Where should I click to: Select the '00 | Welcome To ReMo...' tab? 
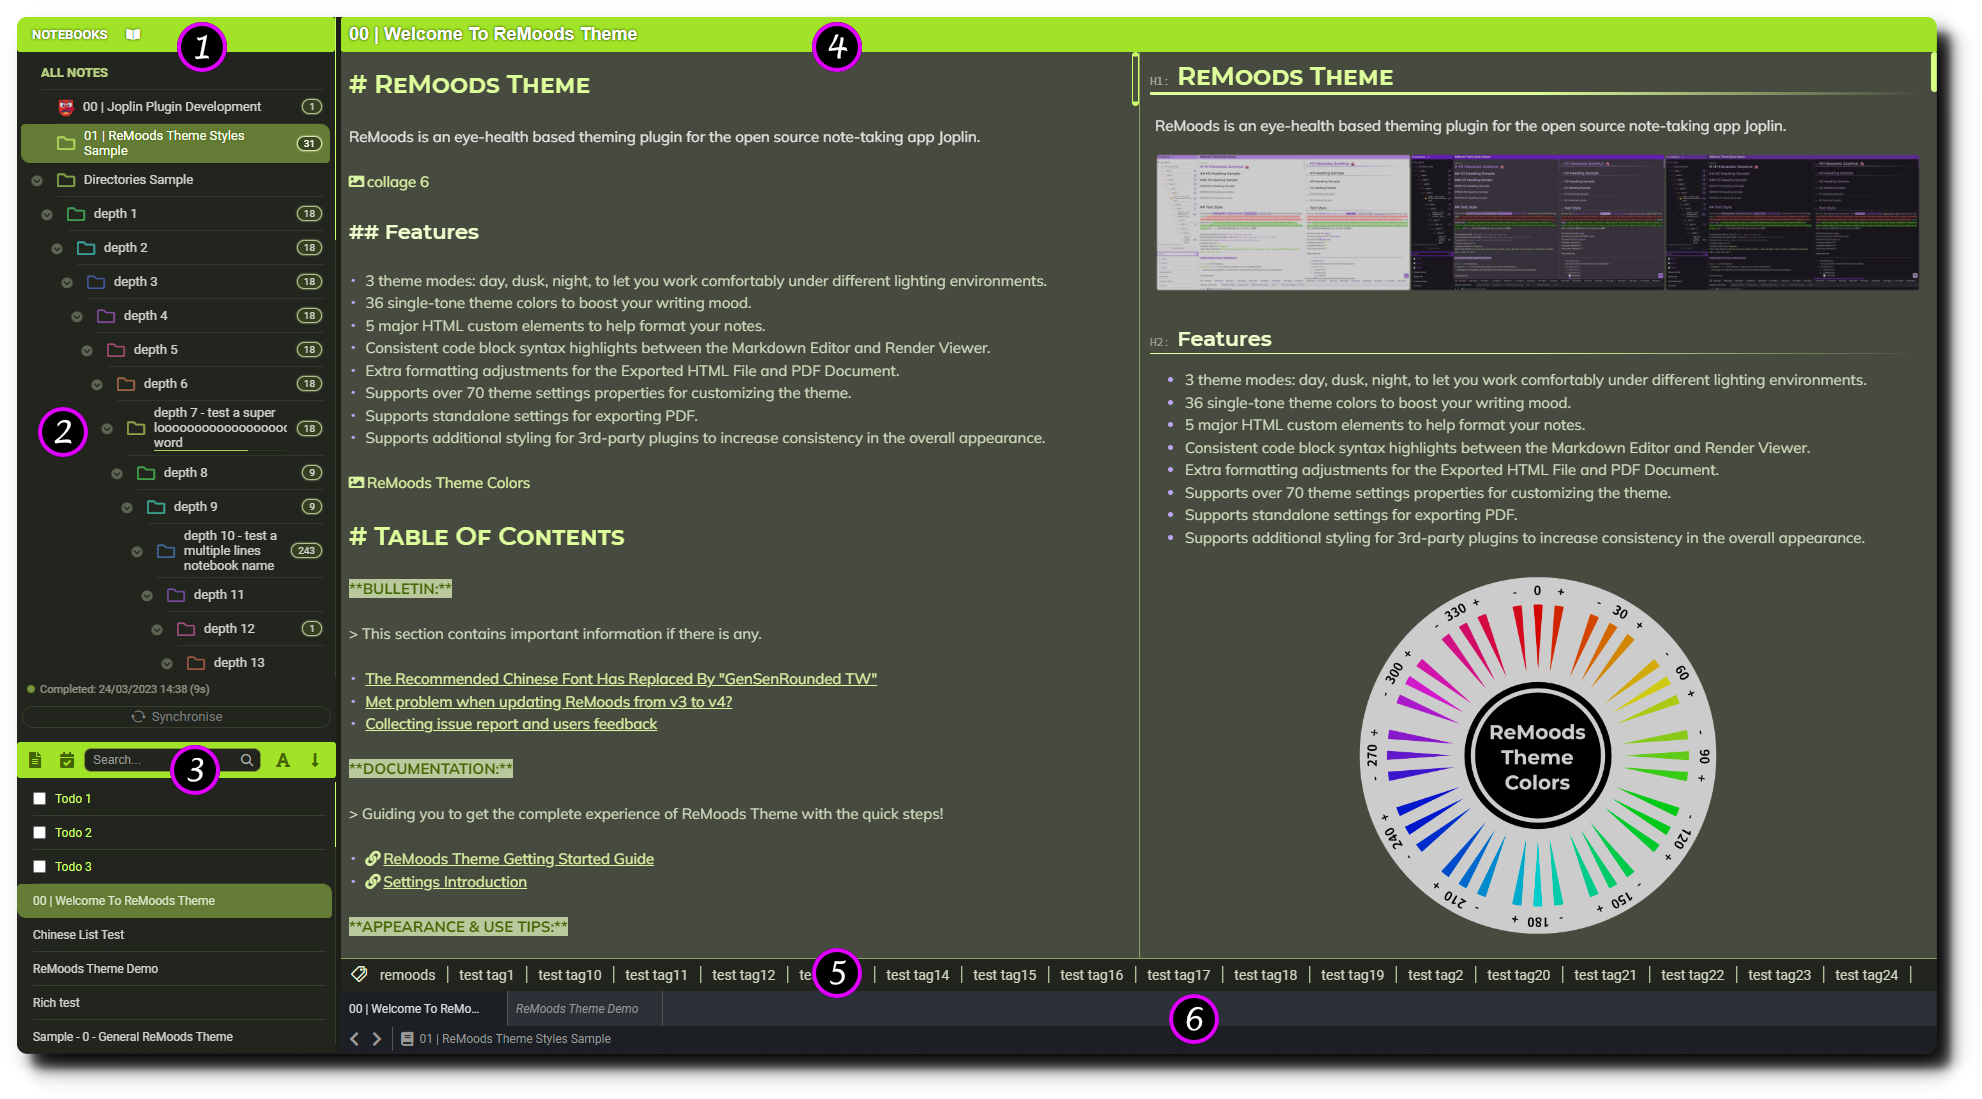[x=414, y=1009]
